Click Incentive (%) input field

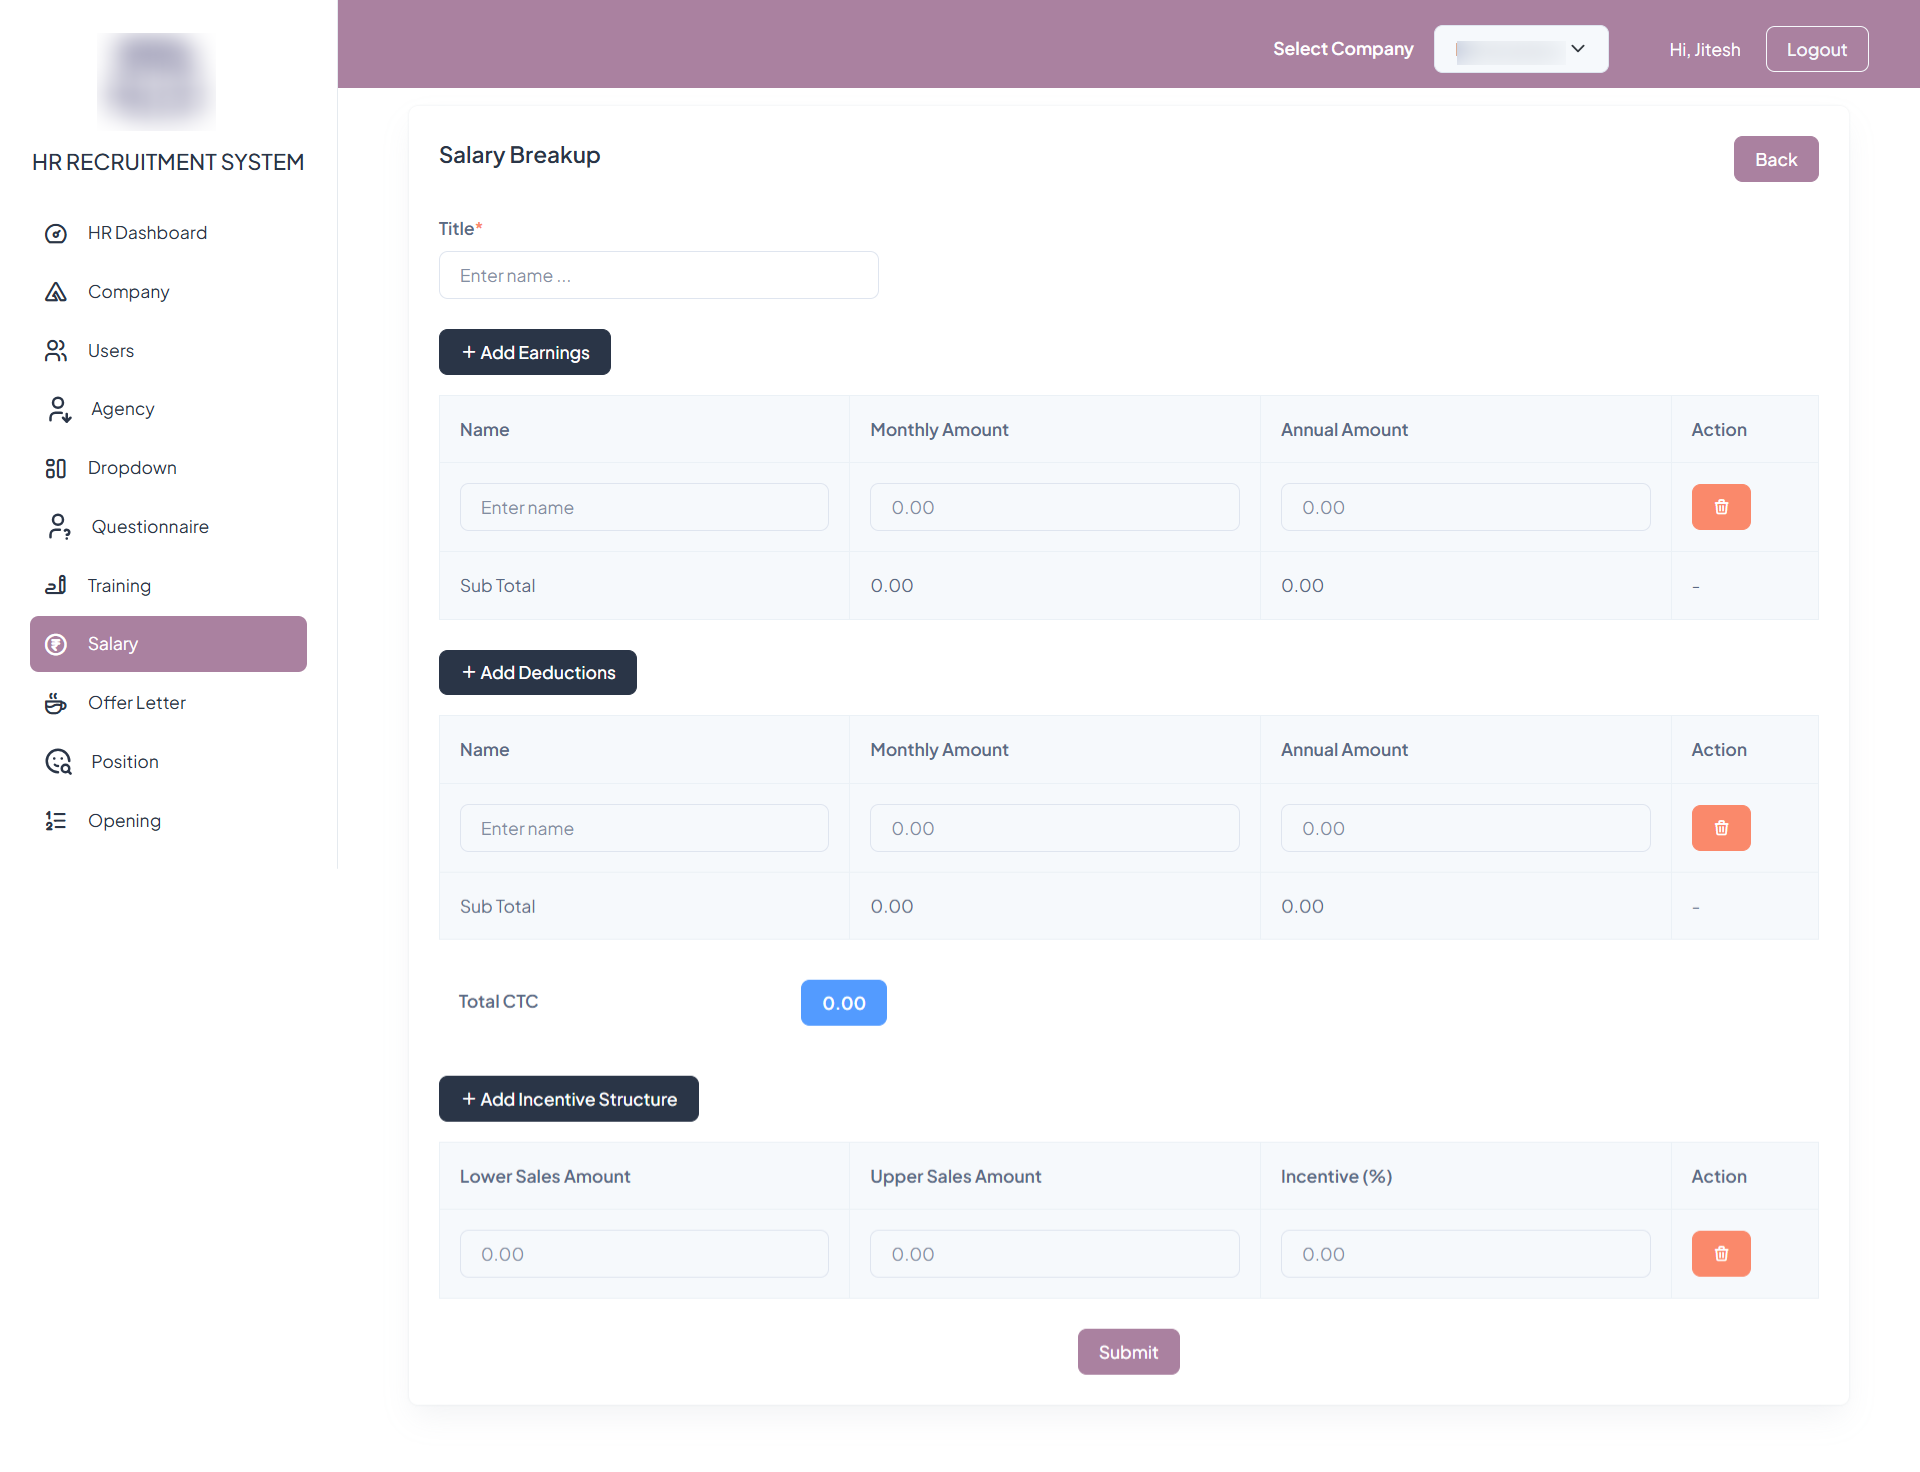click(x=1466, y=1254)
